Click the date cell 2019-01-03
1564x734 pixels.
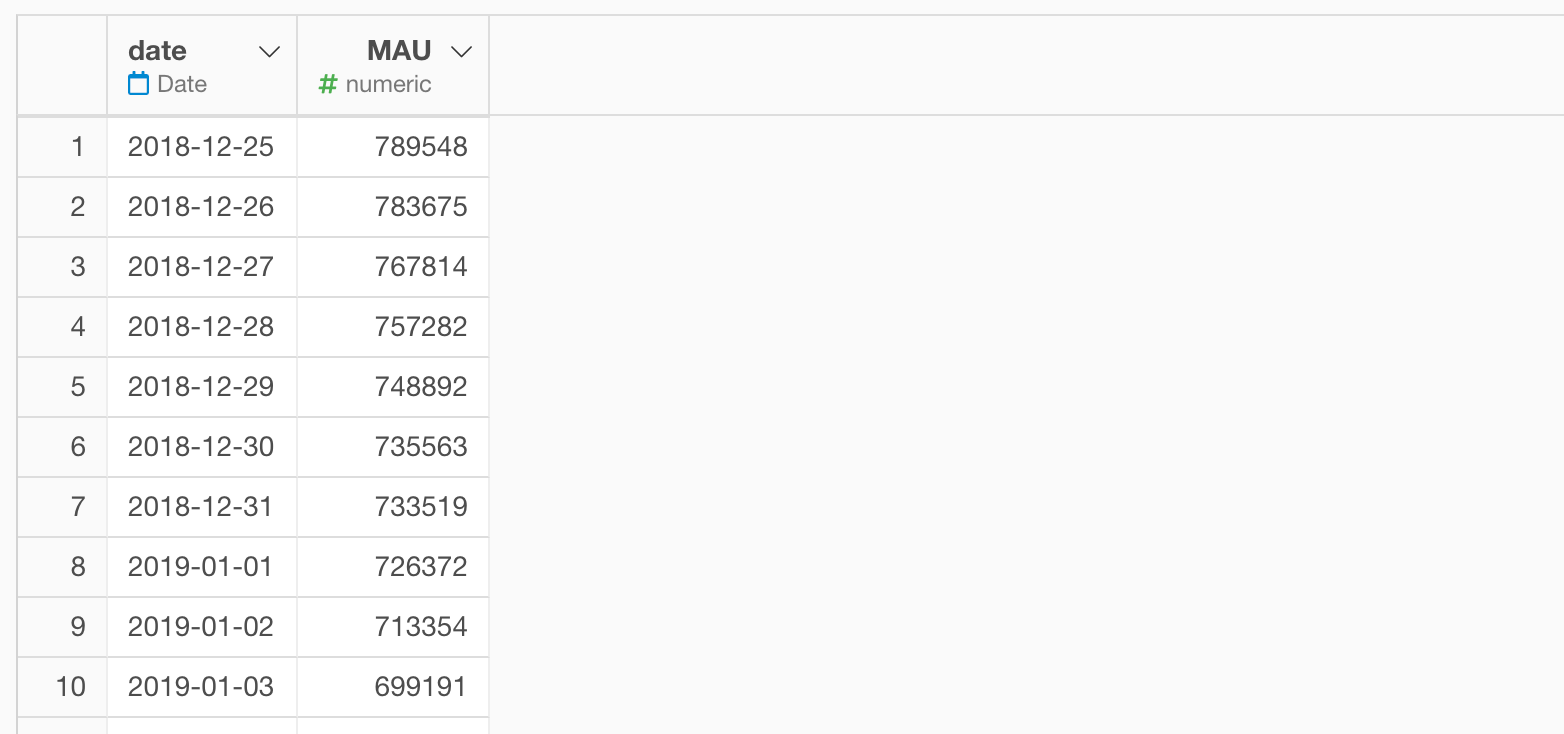pyautogui.click(x=201, y=687)
